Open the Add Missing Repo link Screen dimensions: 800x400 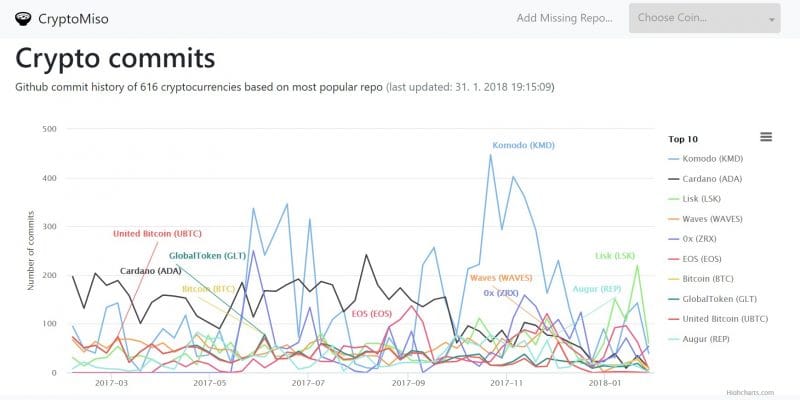pyautogui.click(x=564, y=18)
